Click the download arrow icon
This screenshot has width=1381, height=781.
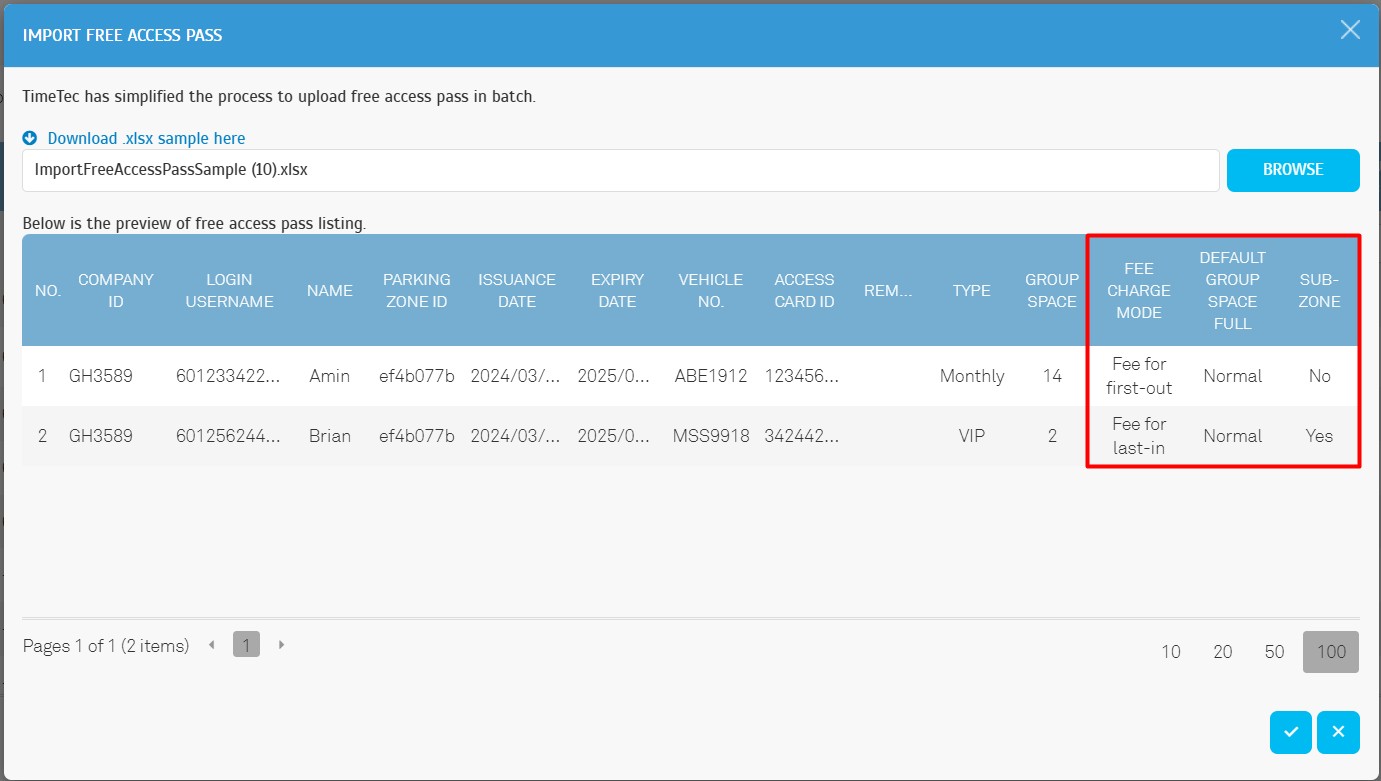pyautogui.click(x=30, y=138)
